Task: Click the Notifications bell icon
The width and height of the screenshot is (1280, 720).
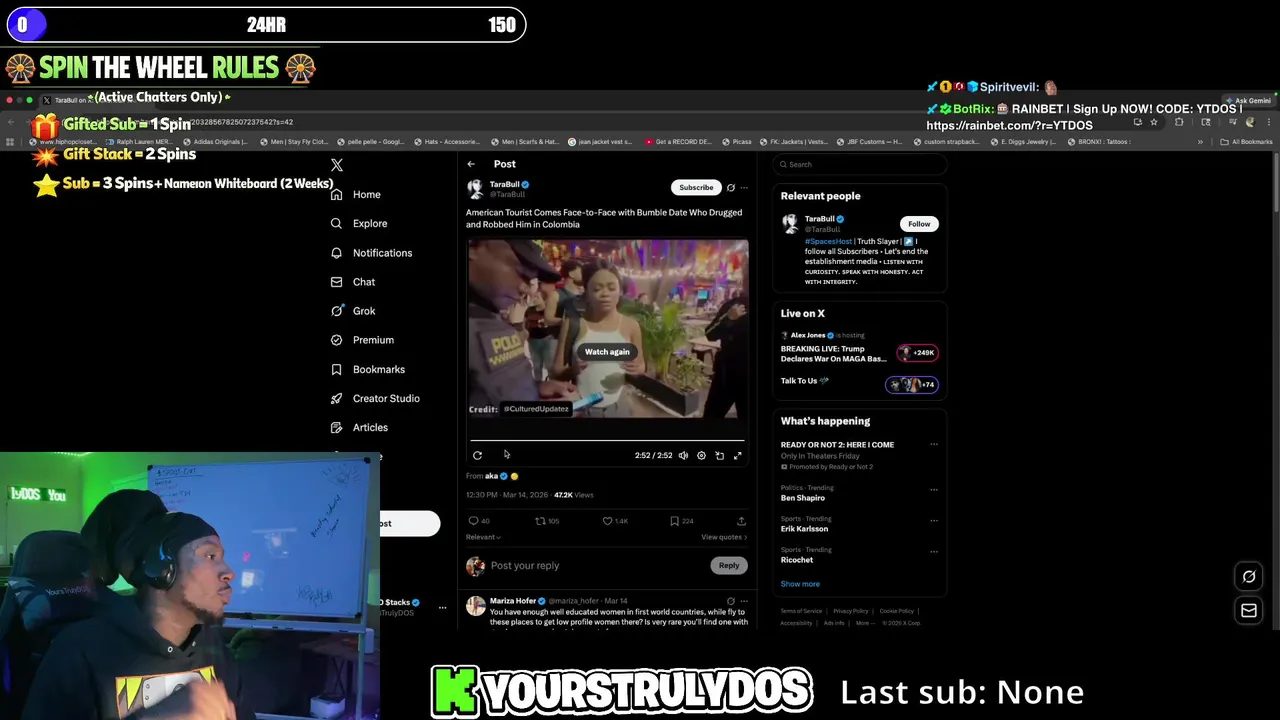Action: [337, 253]
